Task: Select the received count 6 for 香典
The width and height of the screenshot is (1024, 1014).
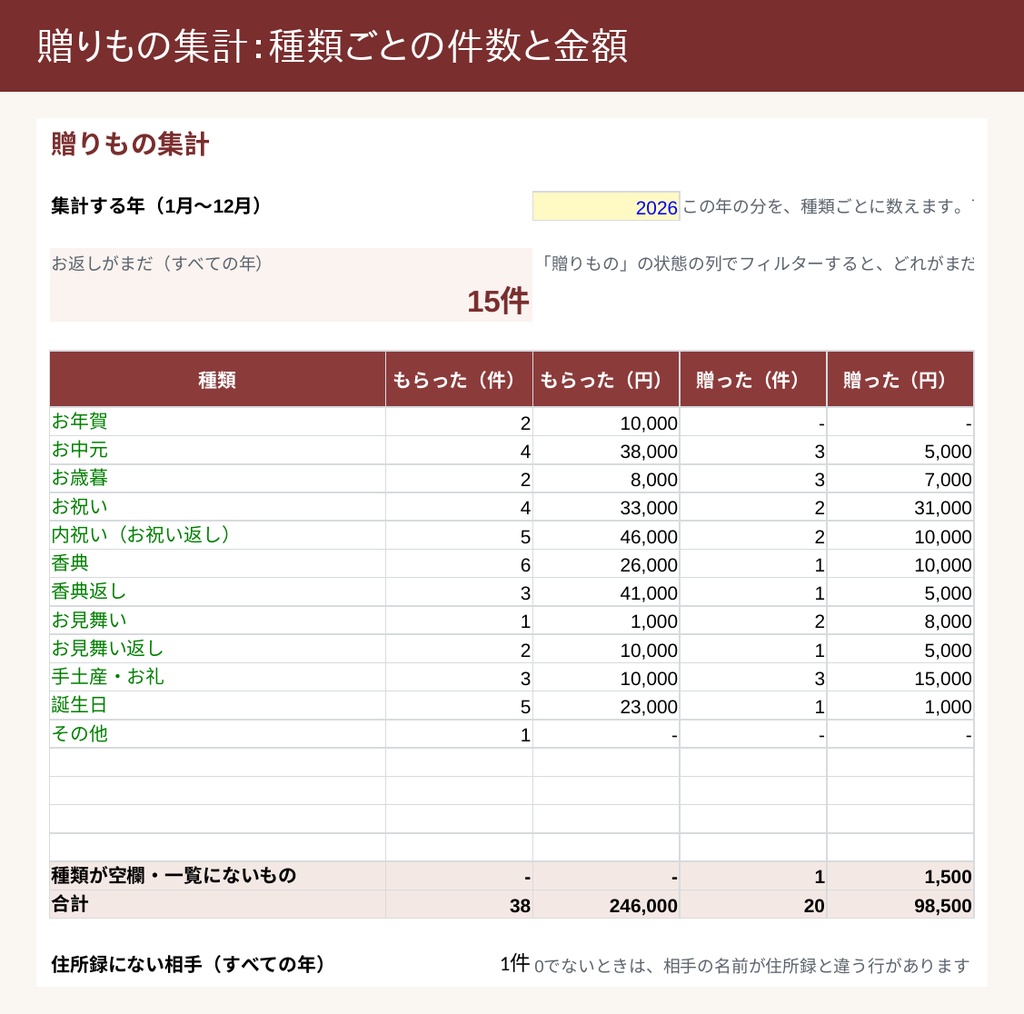Action: click(459, 564)
